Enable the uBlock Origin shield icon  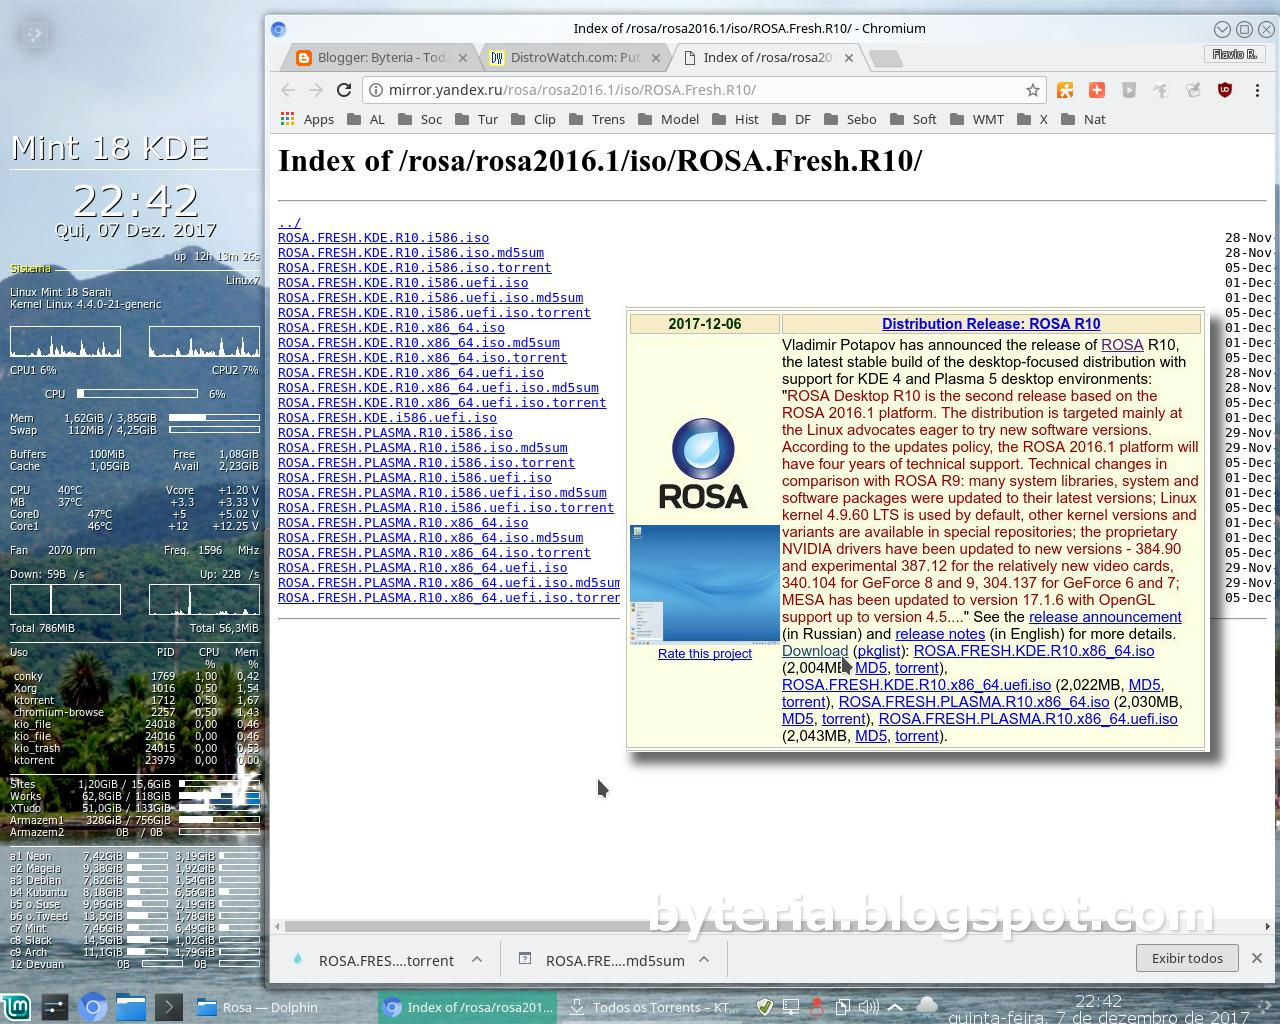(x=1222, y=90)
